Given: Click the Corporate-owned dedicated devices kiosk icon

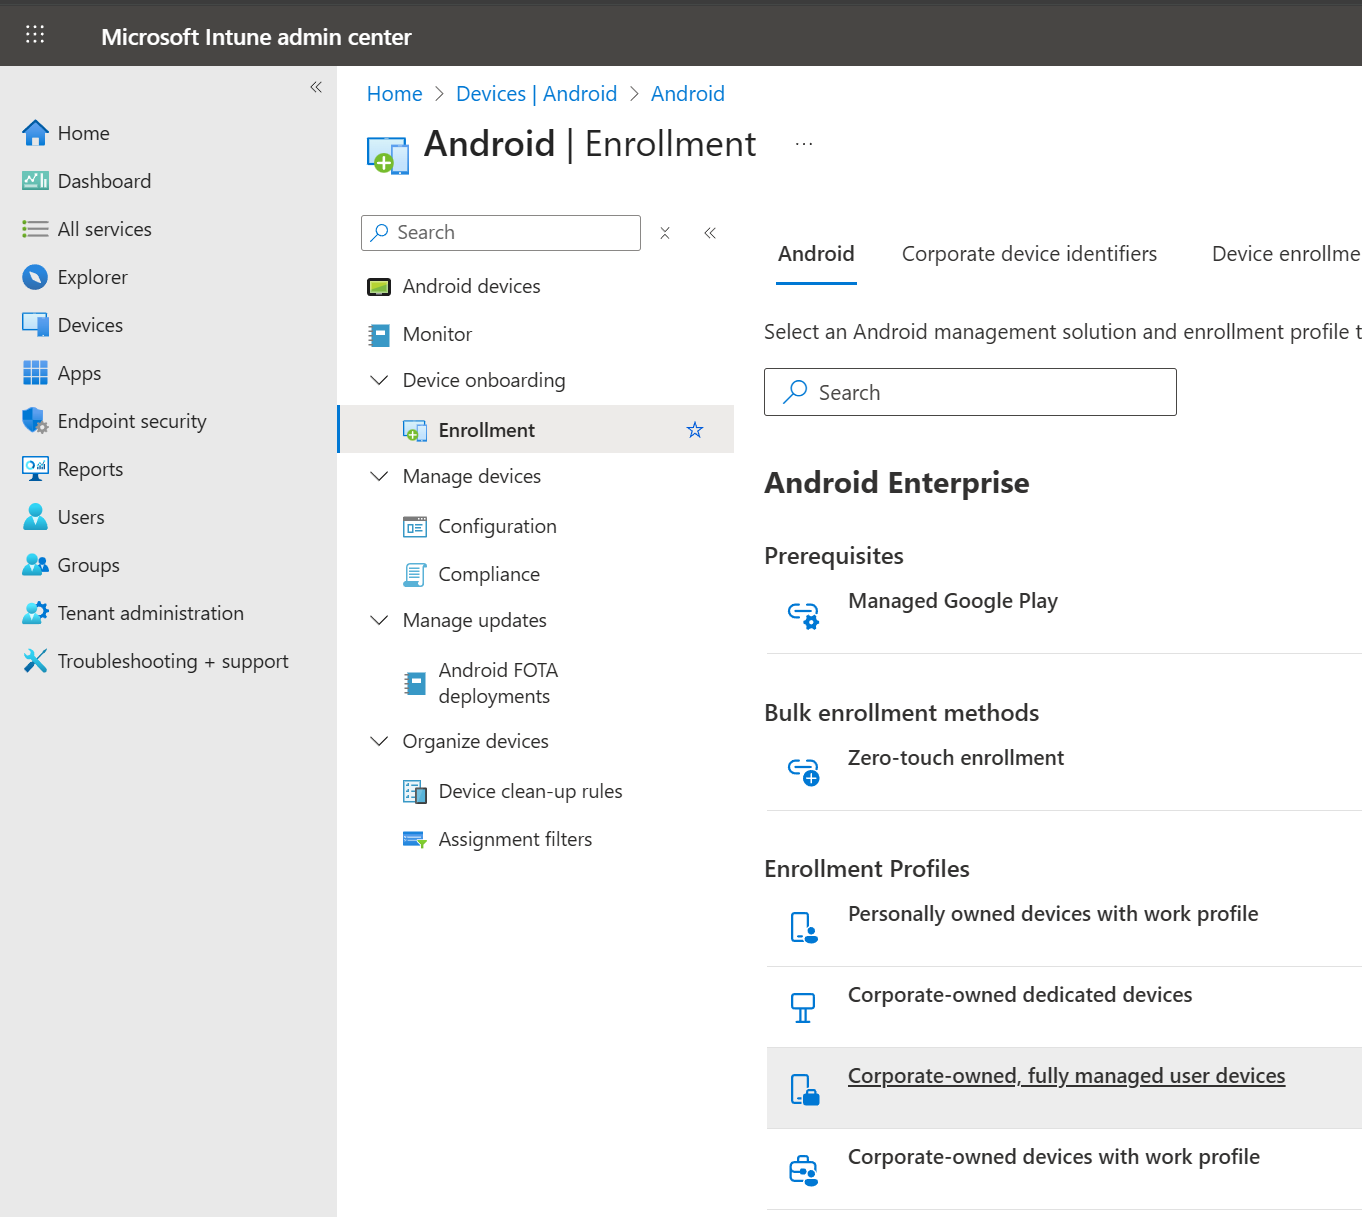Looking at the screenshot, I should pos(803,1008).
